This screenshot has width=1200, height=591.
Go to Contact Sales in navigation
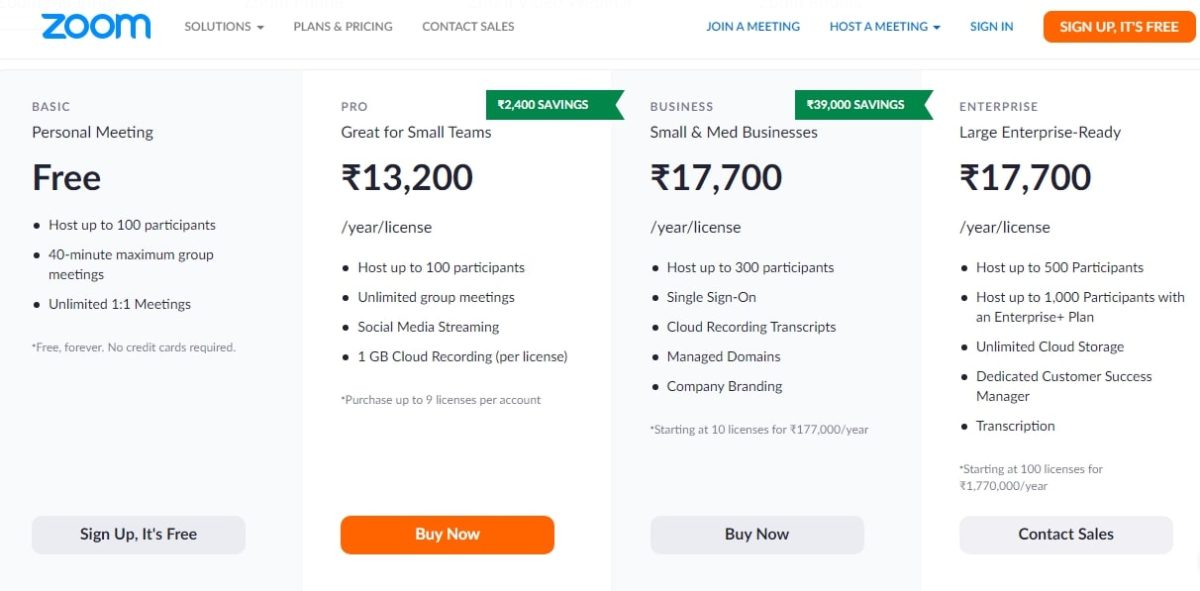[468, 27]
